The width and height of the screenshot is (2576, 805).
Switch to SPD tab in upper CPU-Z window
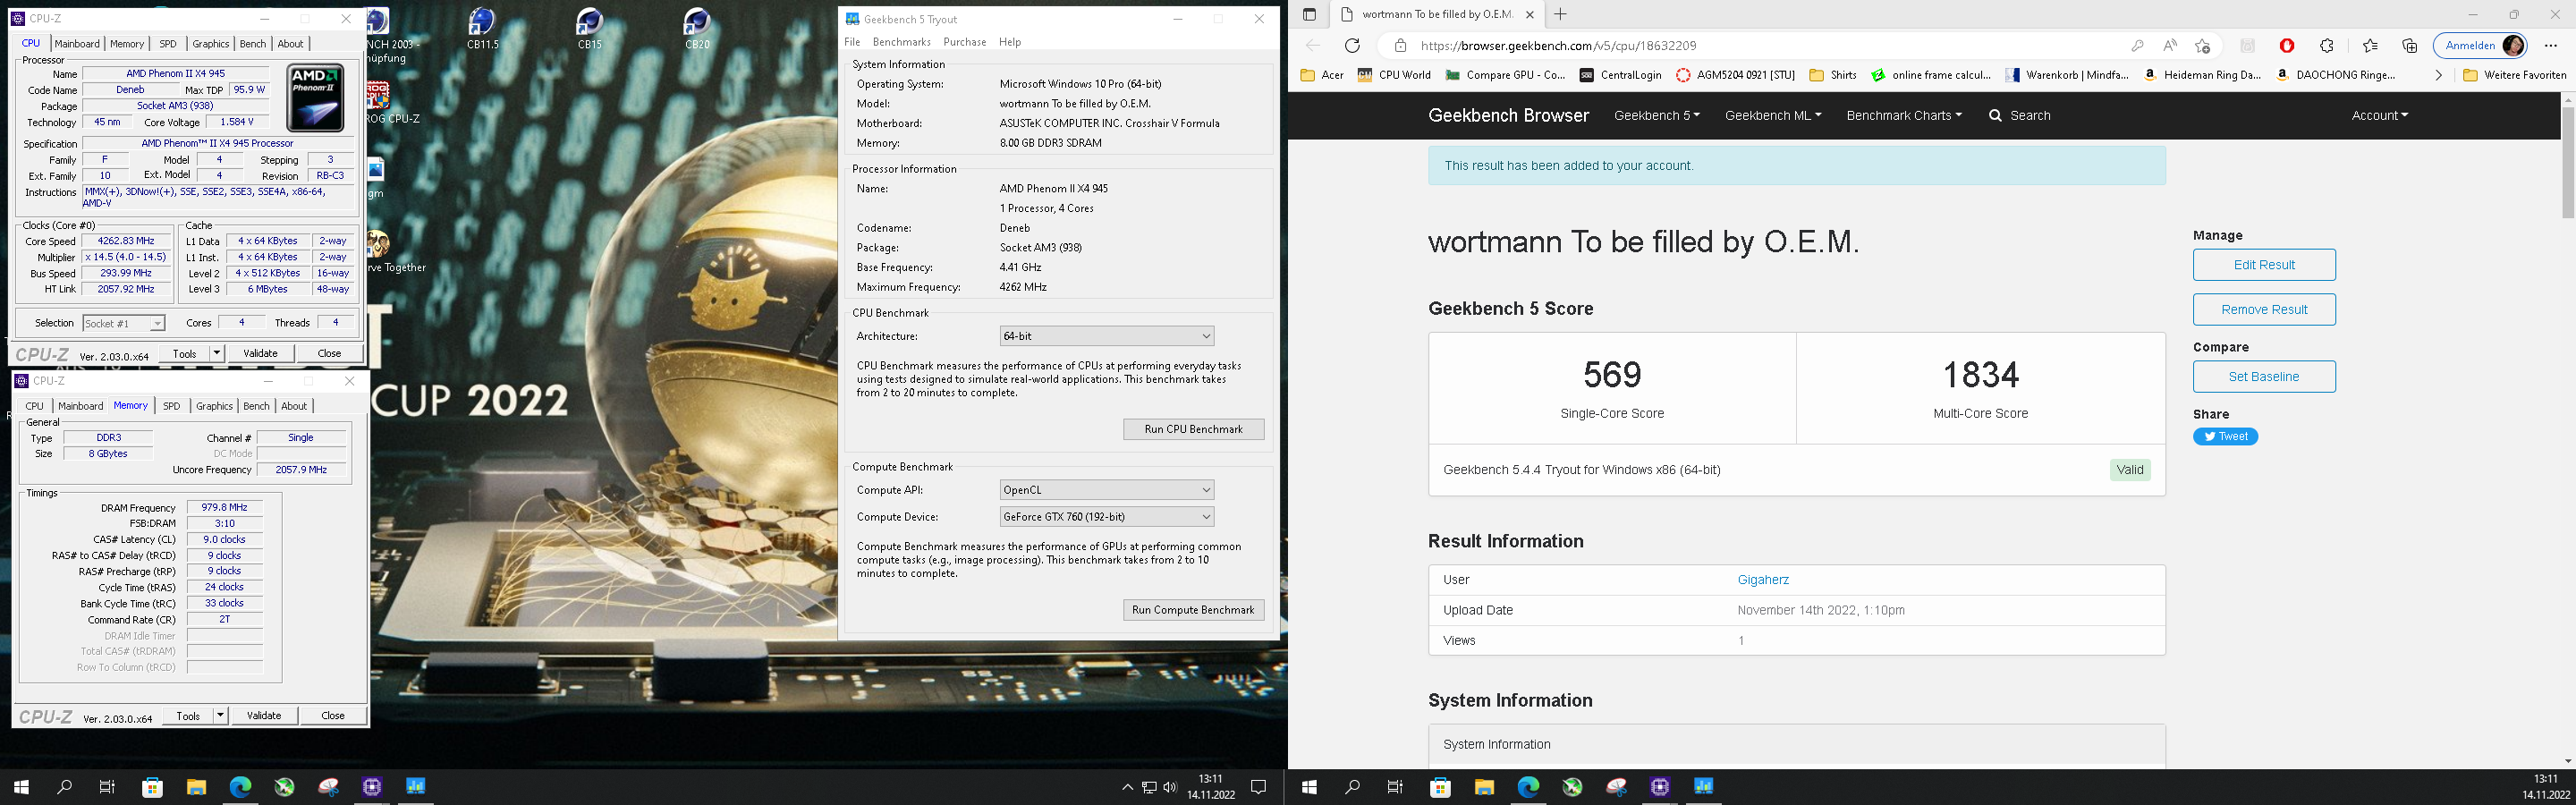(x=168, y=44)
